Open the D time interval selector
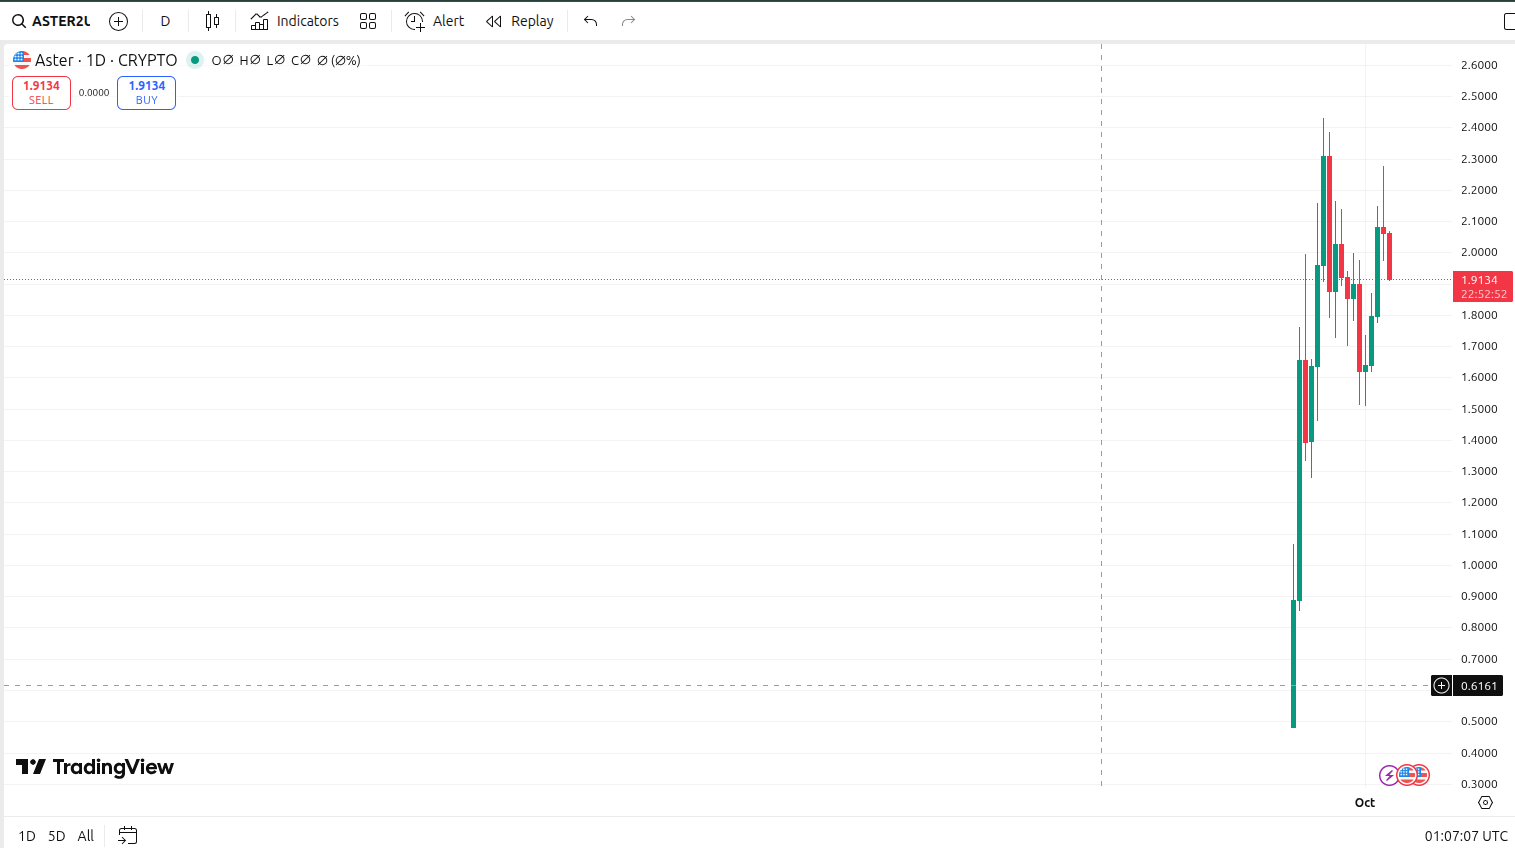Image resolution: width=1515 pixels, height=848 pixels. (165, 21)
